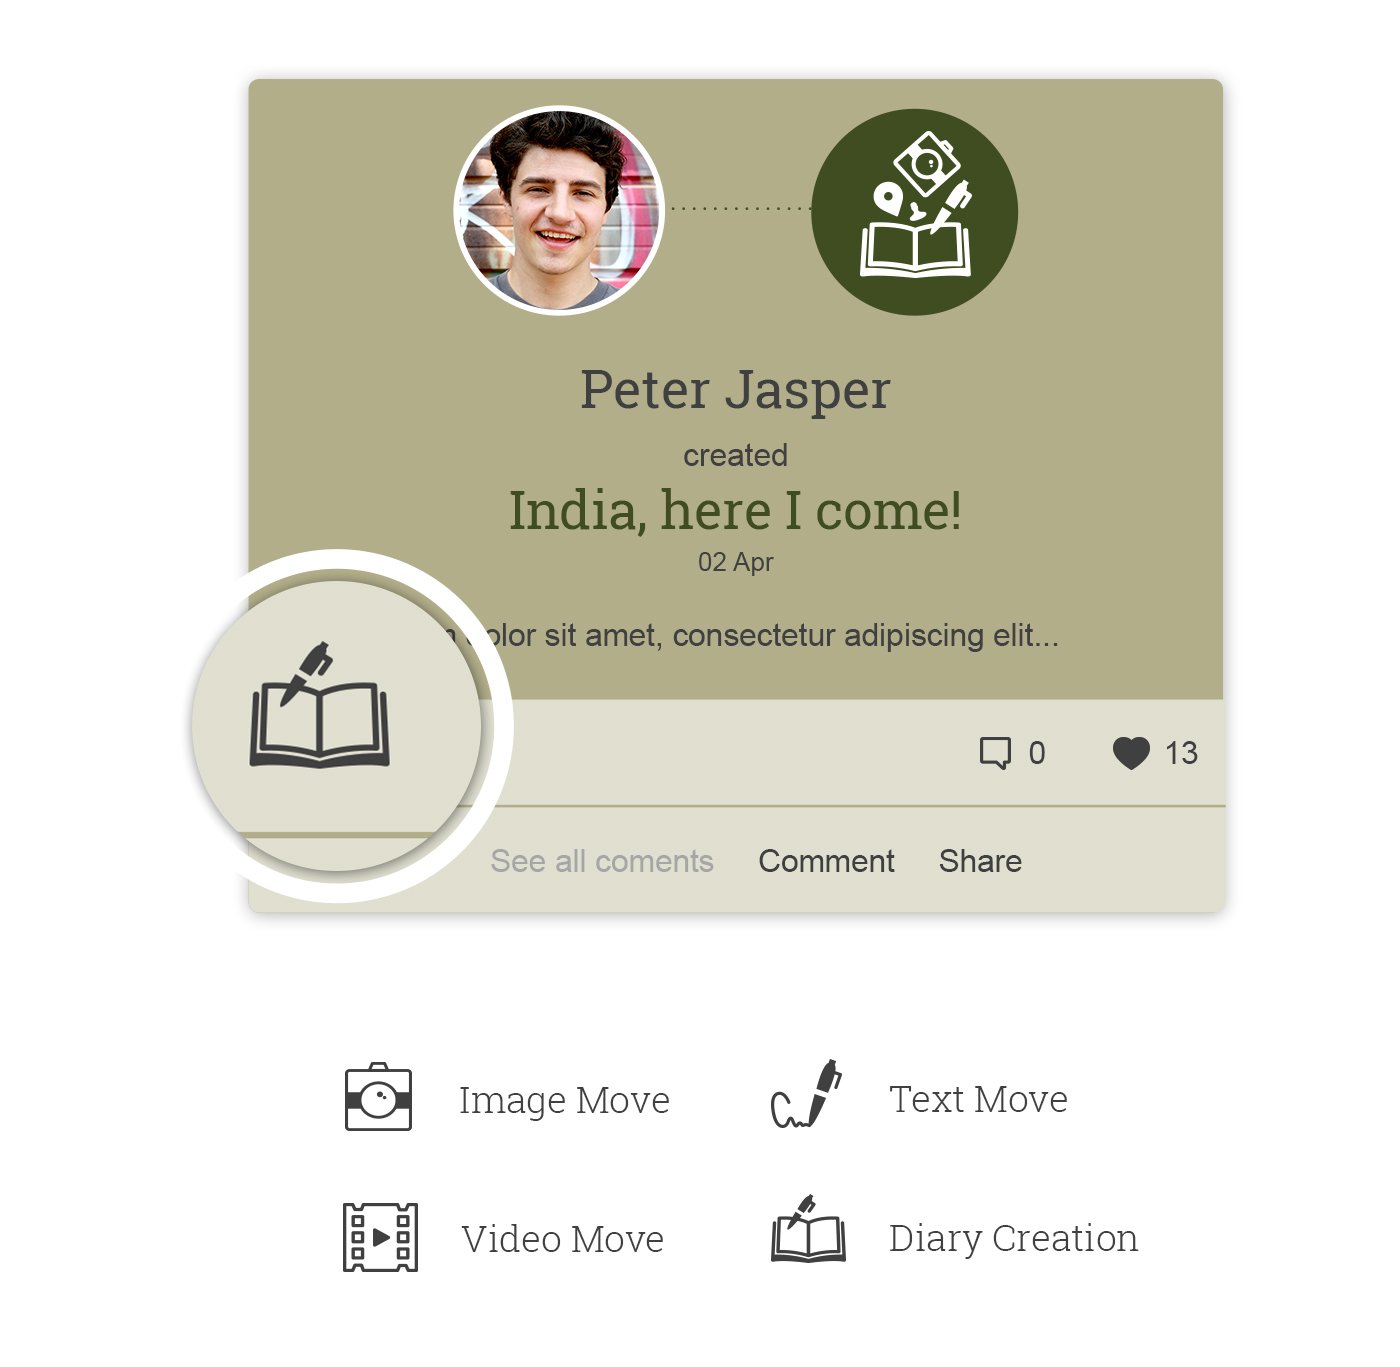This screenshot has width=1400, height=1367.
Task: Open the 'India, here I come!' diary title
Action: coord(735,510)
